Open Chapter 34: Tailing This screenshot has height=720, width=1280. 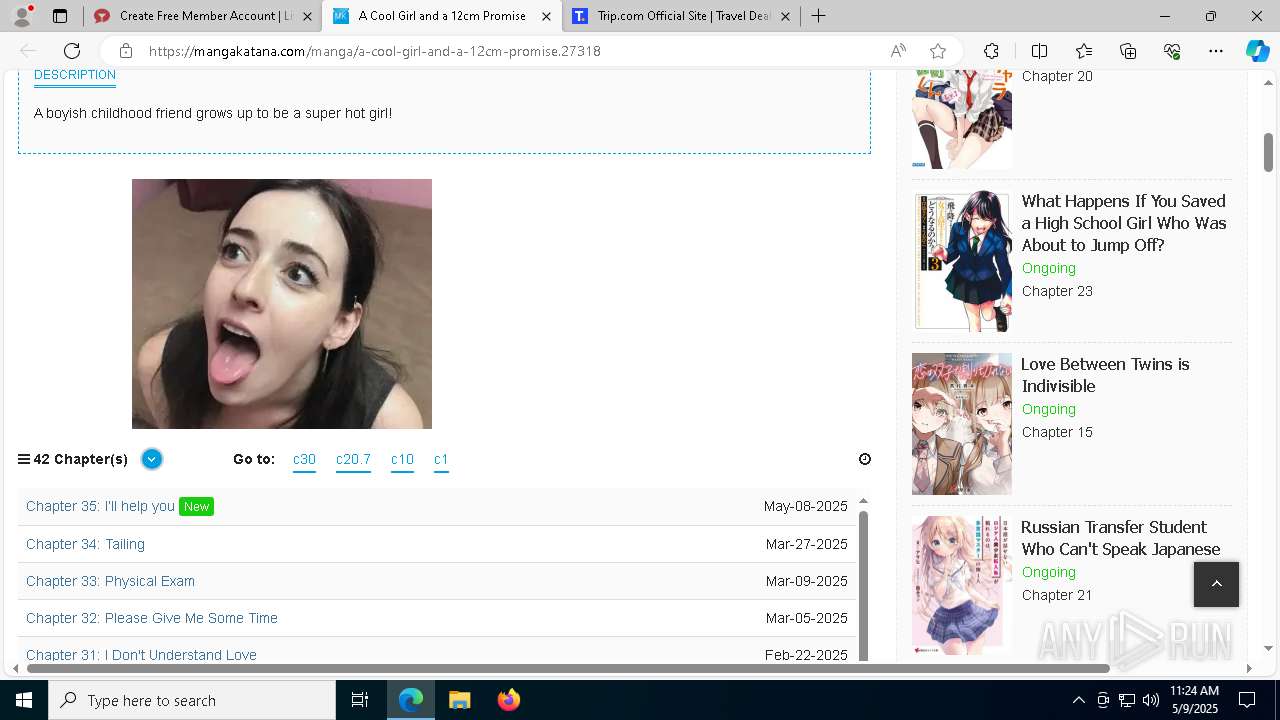[x=85, y=544]
